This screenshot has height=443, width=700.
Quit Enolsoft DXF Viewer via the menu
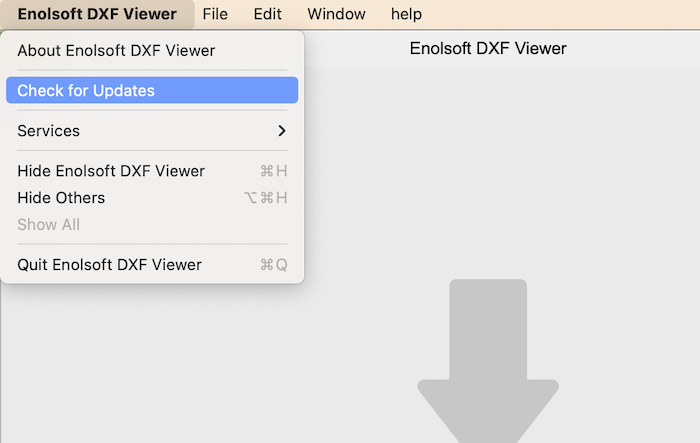point(110,265)
